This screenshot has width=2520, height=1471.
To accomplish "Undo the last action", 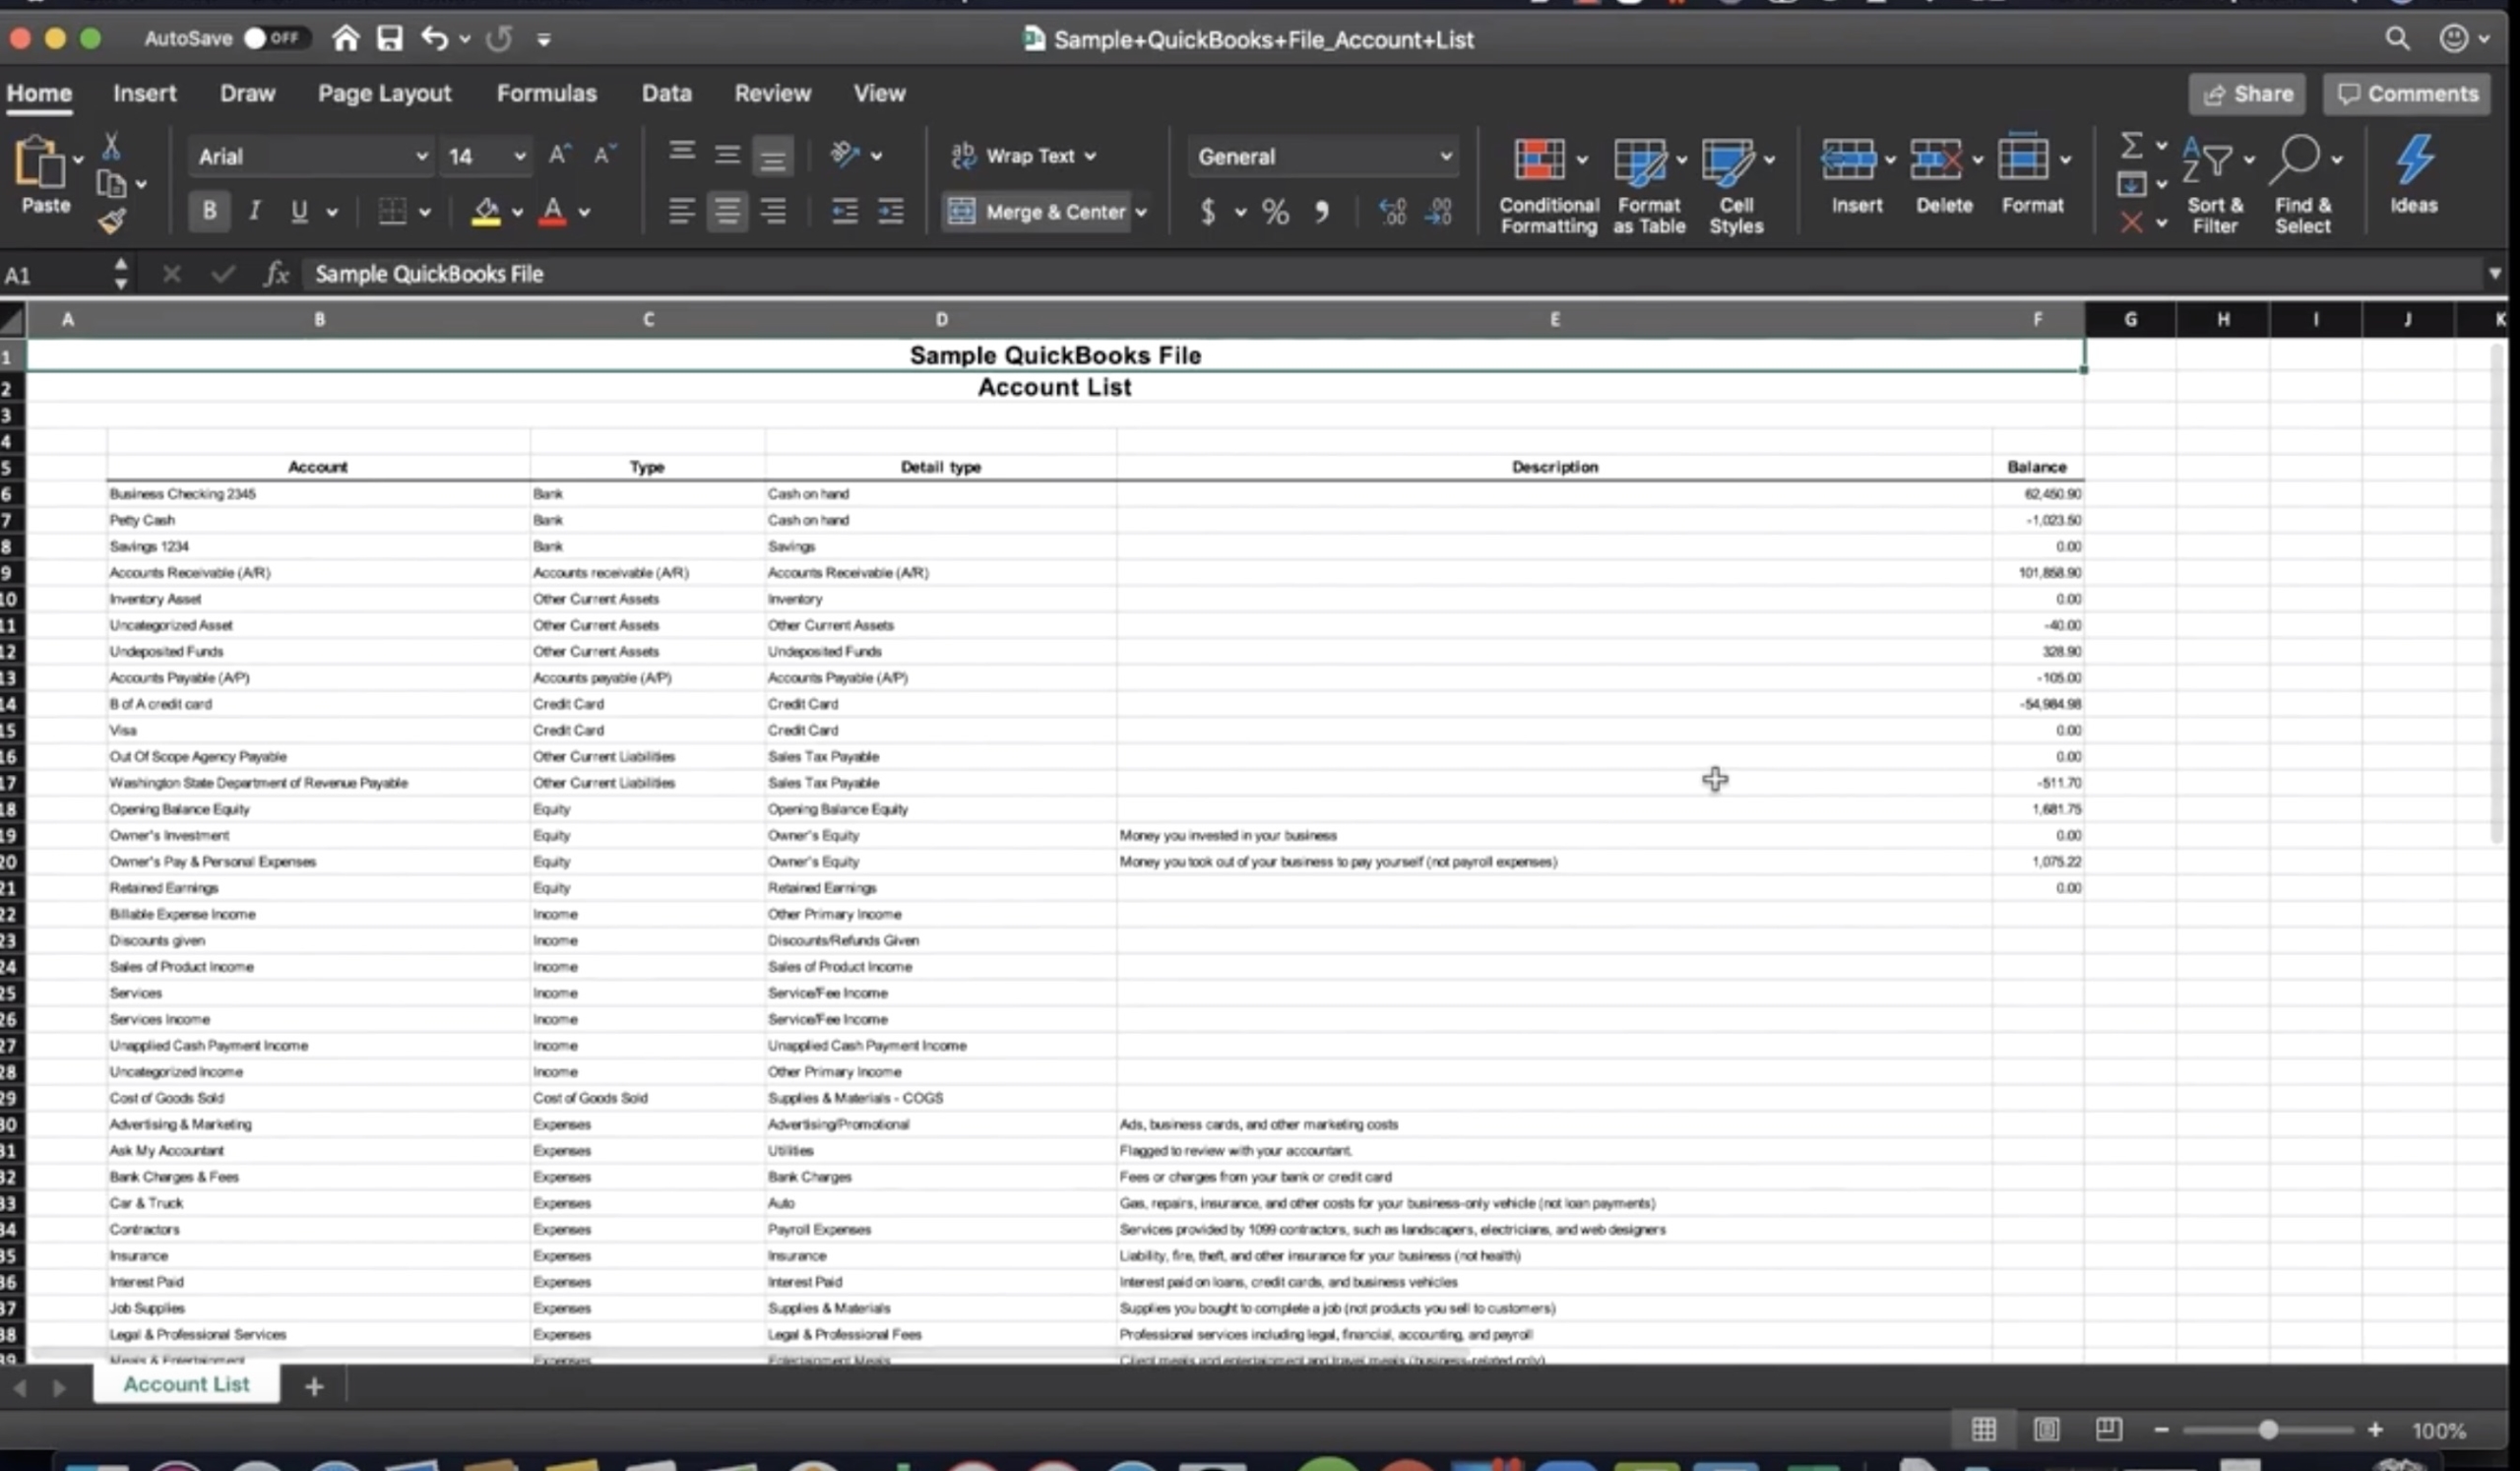I will pos(433,38).
